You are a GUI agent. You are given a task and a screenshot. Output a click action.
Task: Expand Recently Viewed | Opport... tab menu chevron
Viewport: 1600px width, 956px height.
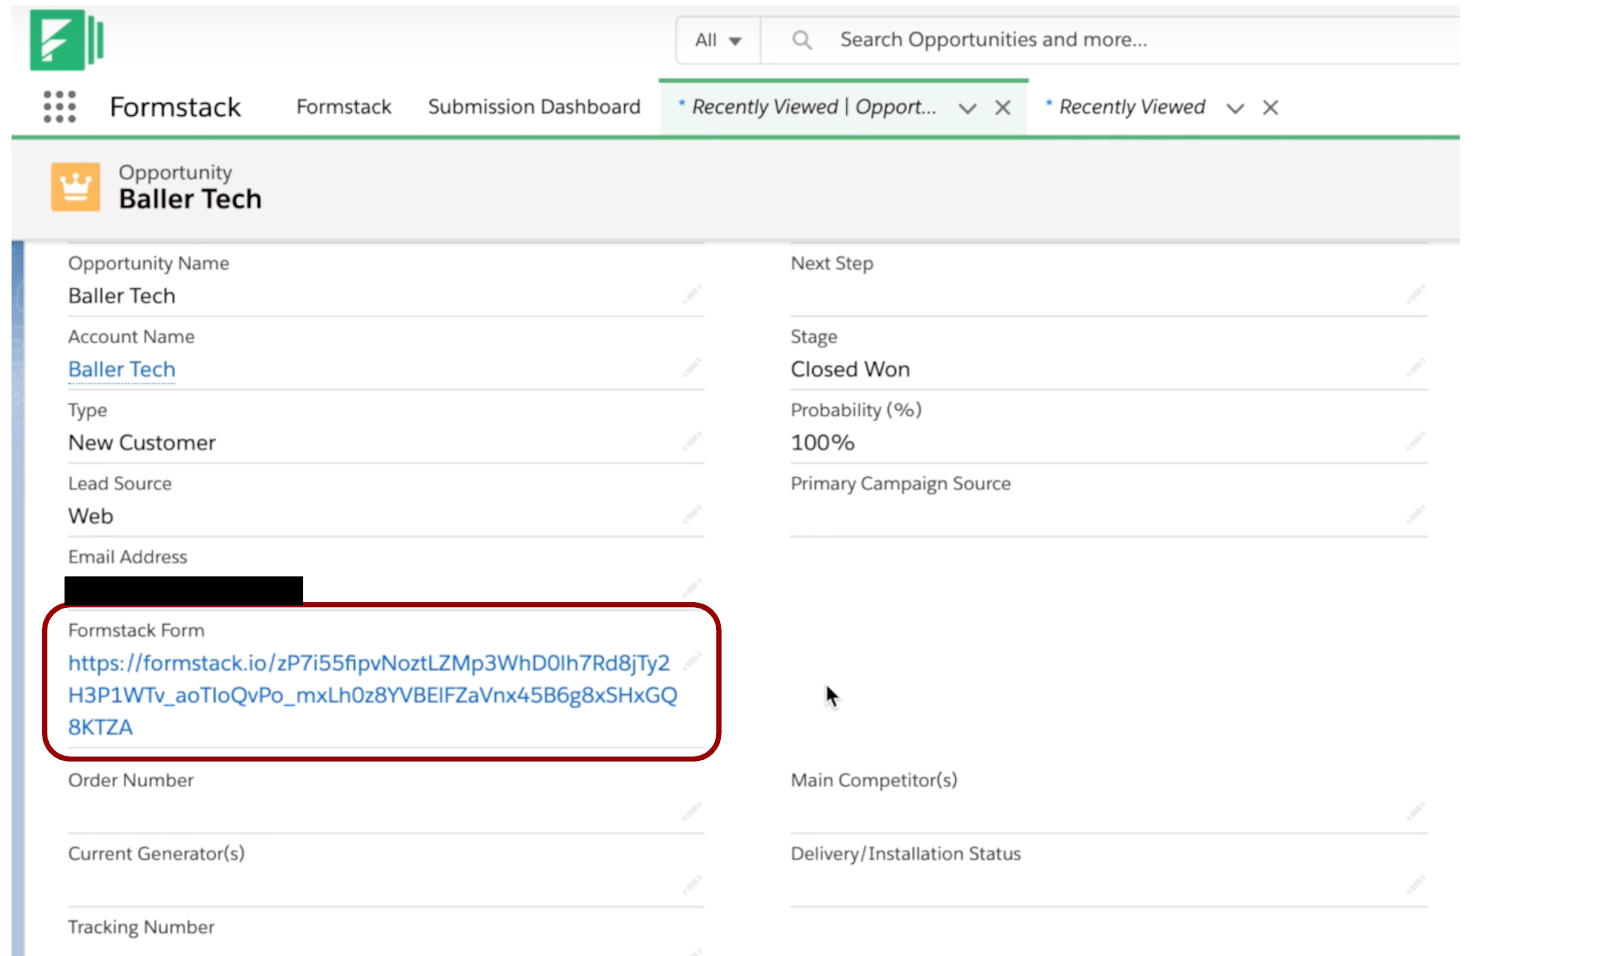coord(967,108)
